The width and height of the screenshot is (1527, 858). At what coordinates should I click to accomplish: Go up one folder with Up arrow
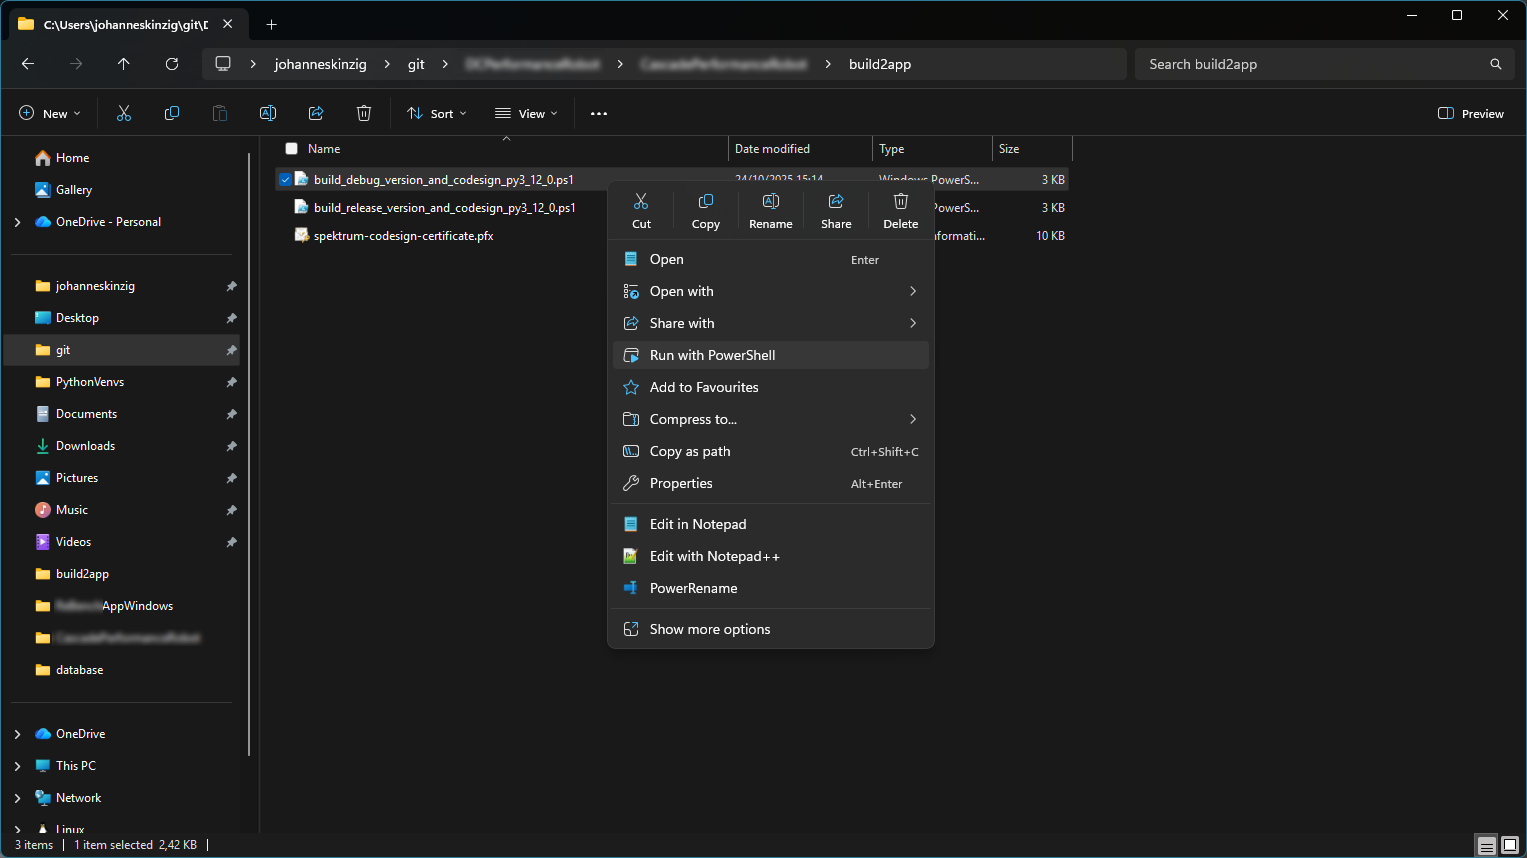click(124, 64)
